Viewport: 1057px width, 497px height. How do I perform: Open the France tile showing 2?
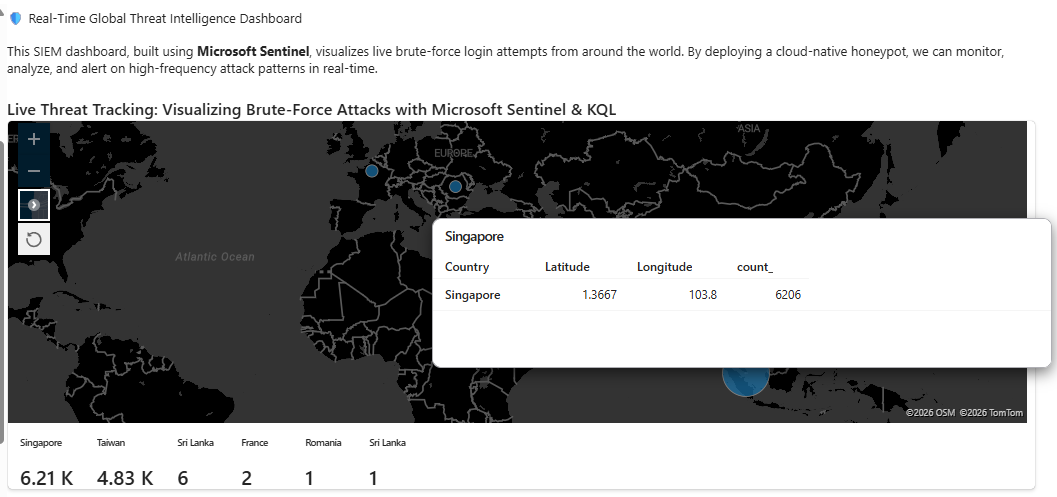255,462
